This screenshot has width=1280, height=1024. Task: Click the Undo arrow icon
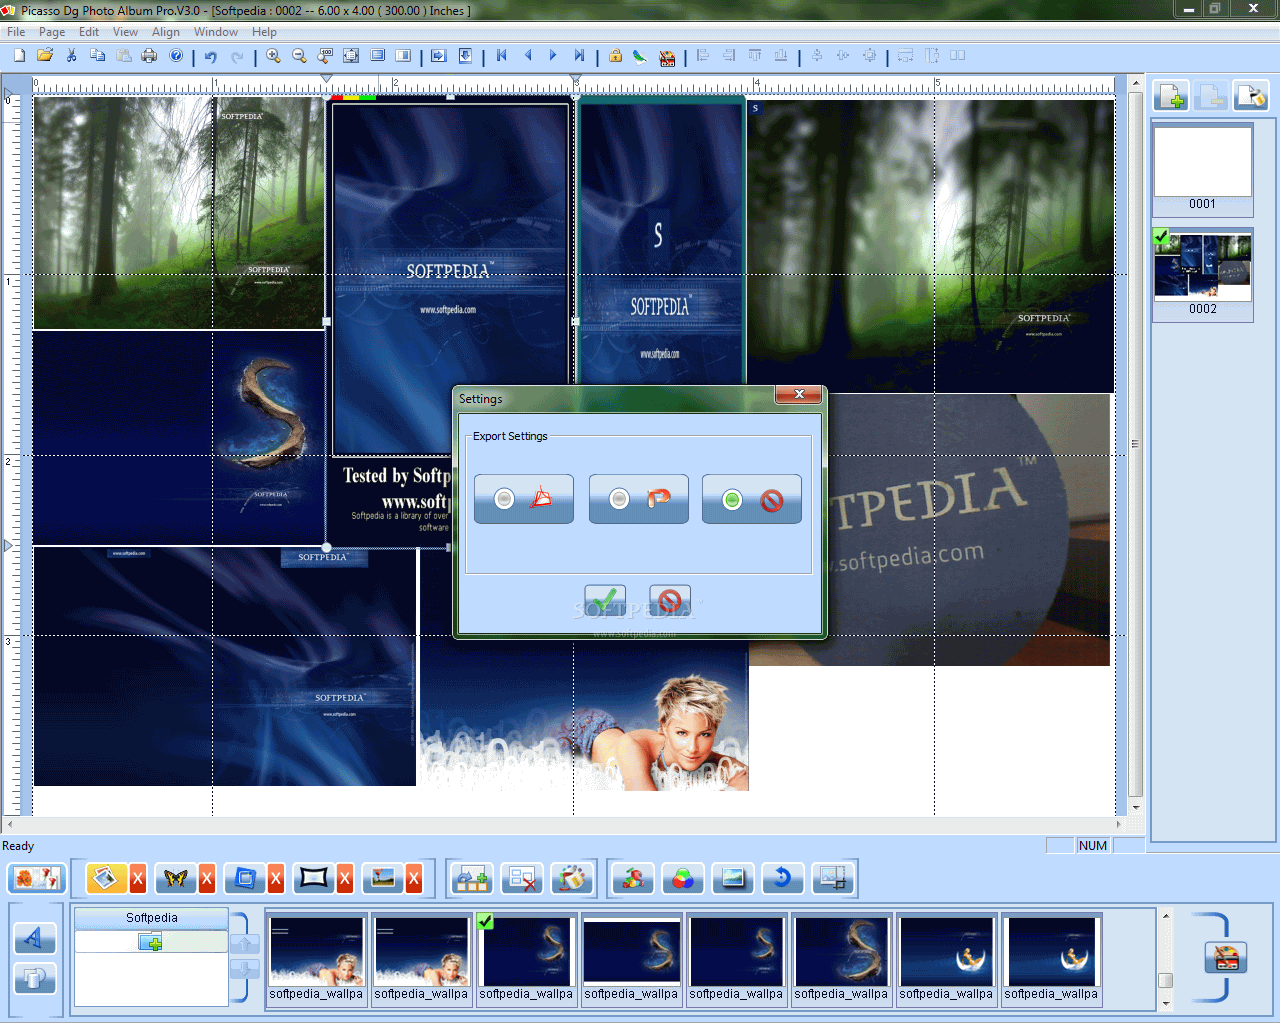coord(211,56)
